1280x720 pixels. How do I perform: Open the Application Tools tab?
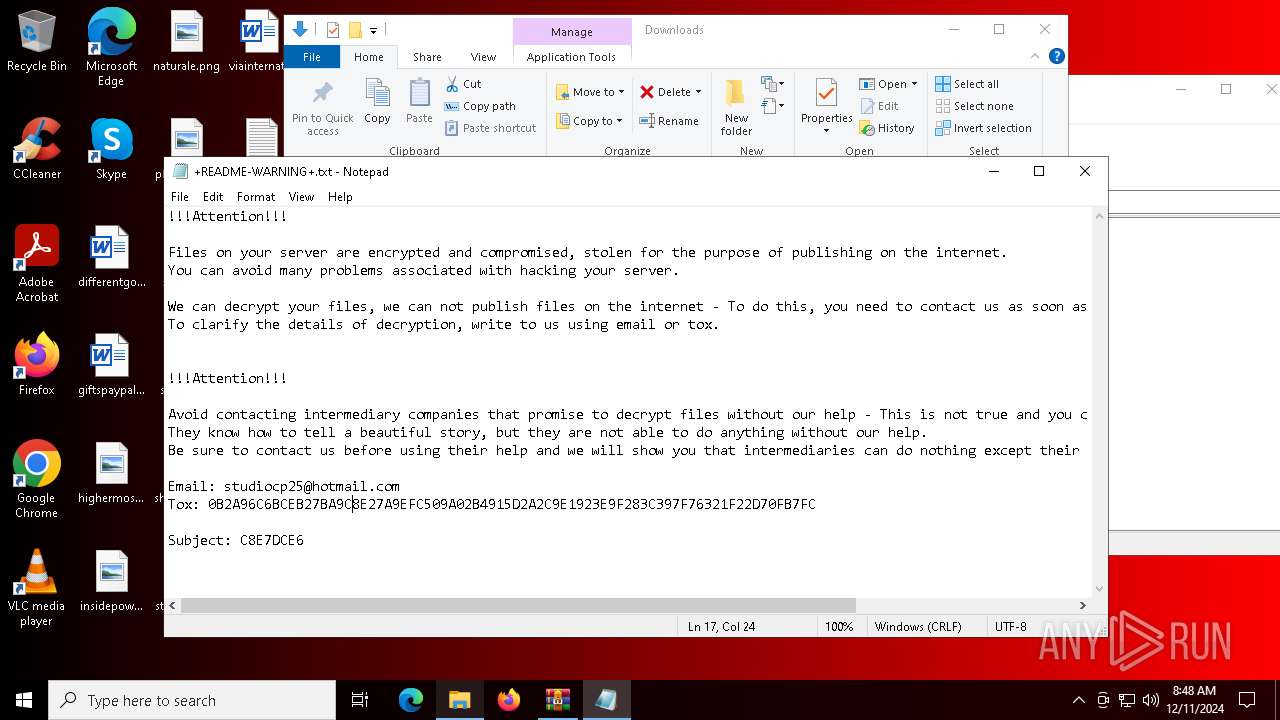pyautogui.click(x=571, y=57)
